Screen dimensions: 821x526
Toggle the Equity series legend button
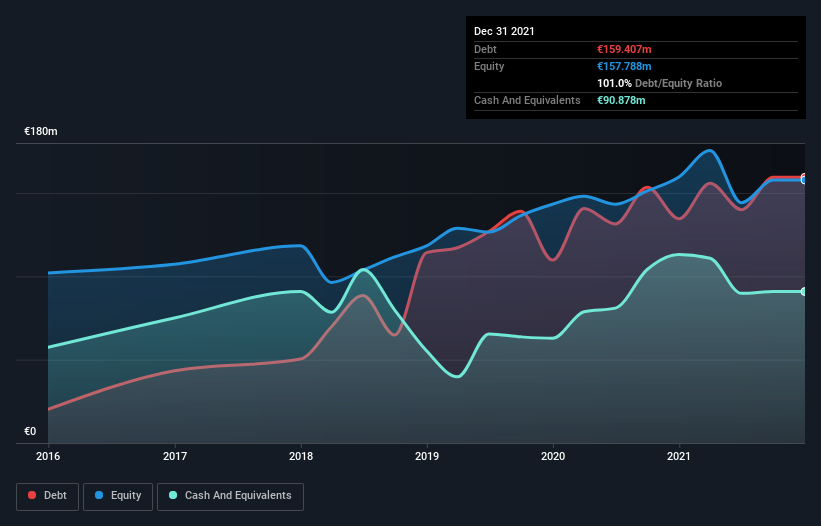click(x=118, y=496)
